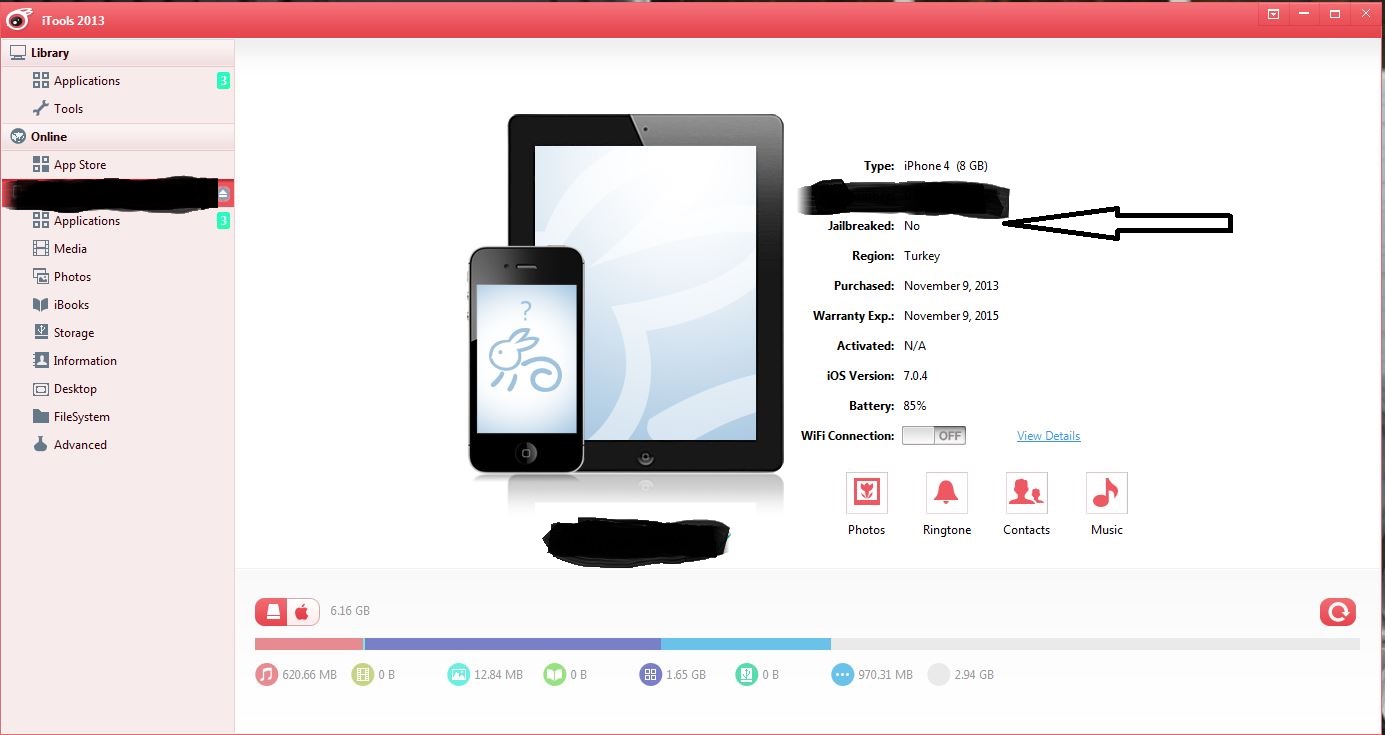Select the redacted device row in the sidebar
Viewport: 1385px width, 735px height.
pyautogui.click(x=117, y=193)
